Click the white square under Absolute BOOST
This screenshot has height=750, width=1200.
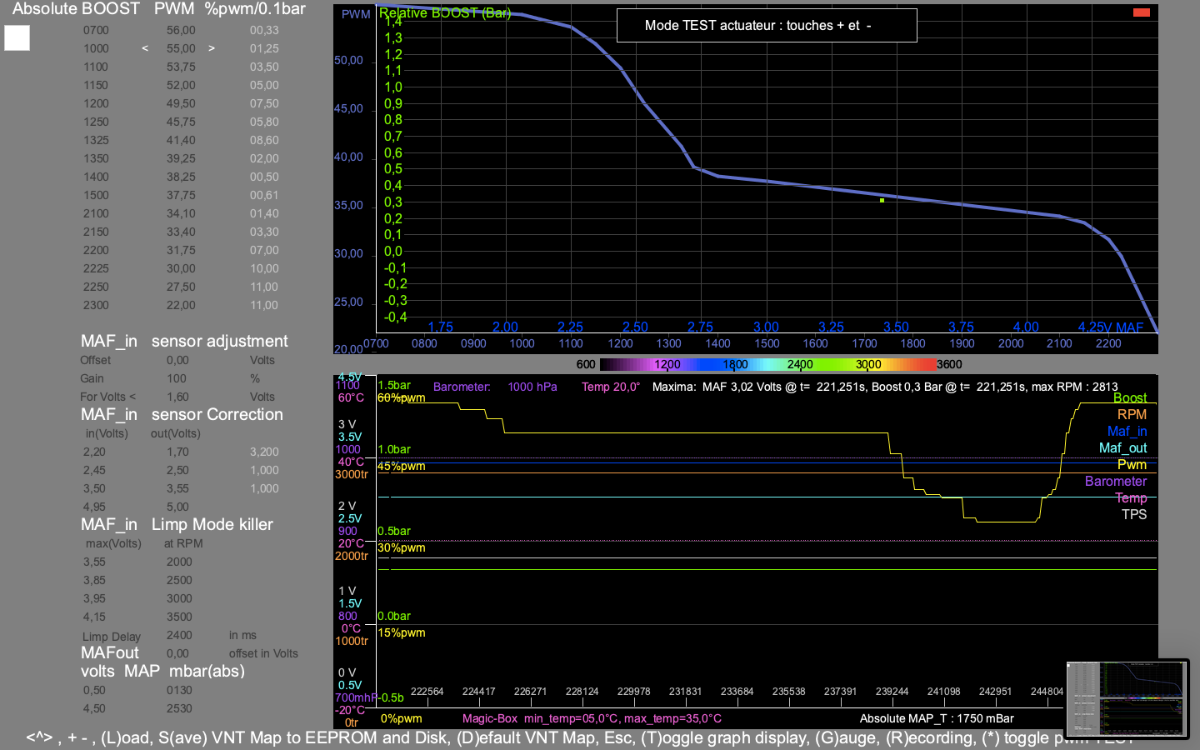pyautogui.click(x=17, y=38)
